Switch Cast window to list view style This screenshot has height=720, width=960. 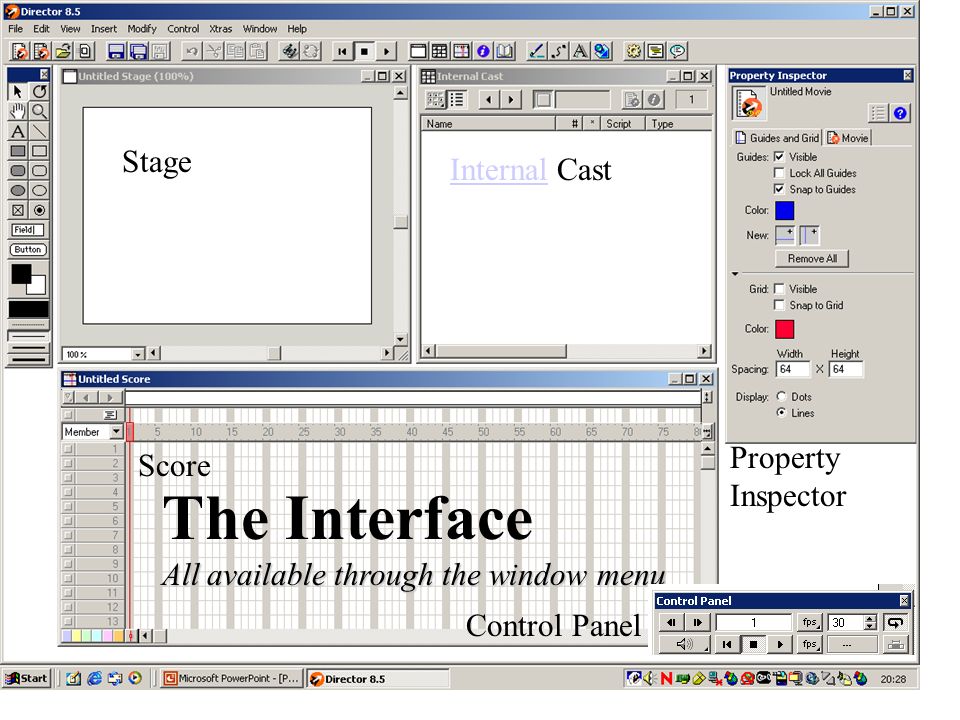point(457,99)
